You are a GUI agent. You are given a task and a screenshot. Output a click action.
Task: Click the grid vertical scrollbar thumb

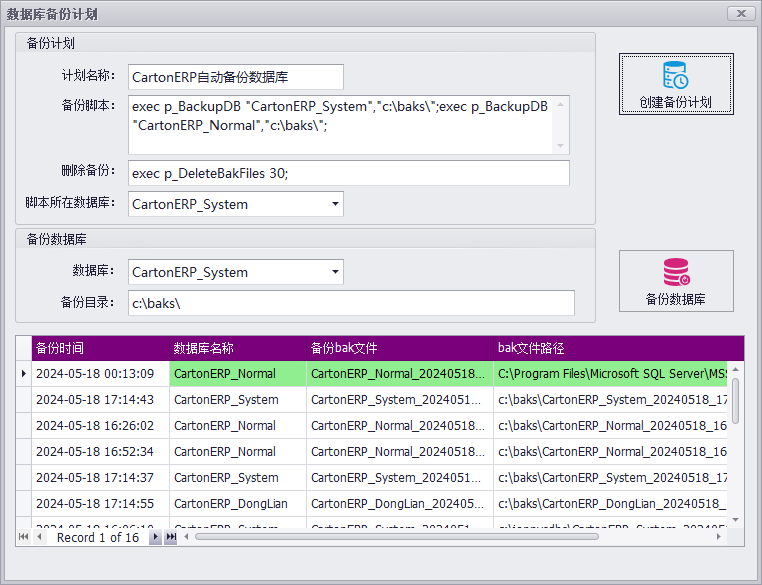click(736, 401)
